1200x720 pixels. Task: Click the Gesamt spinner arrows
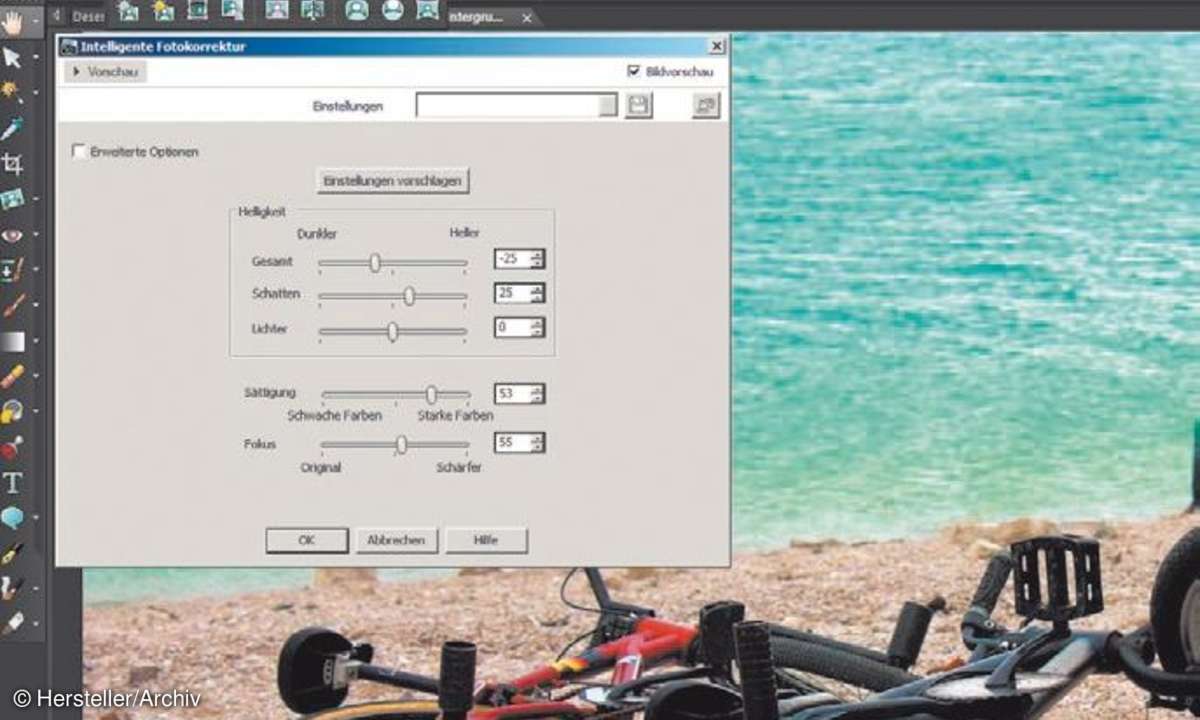click(x=538, y=259)
